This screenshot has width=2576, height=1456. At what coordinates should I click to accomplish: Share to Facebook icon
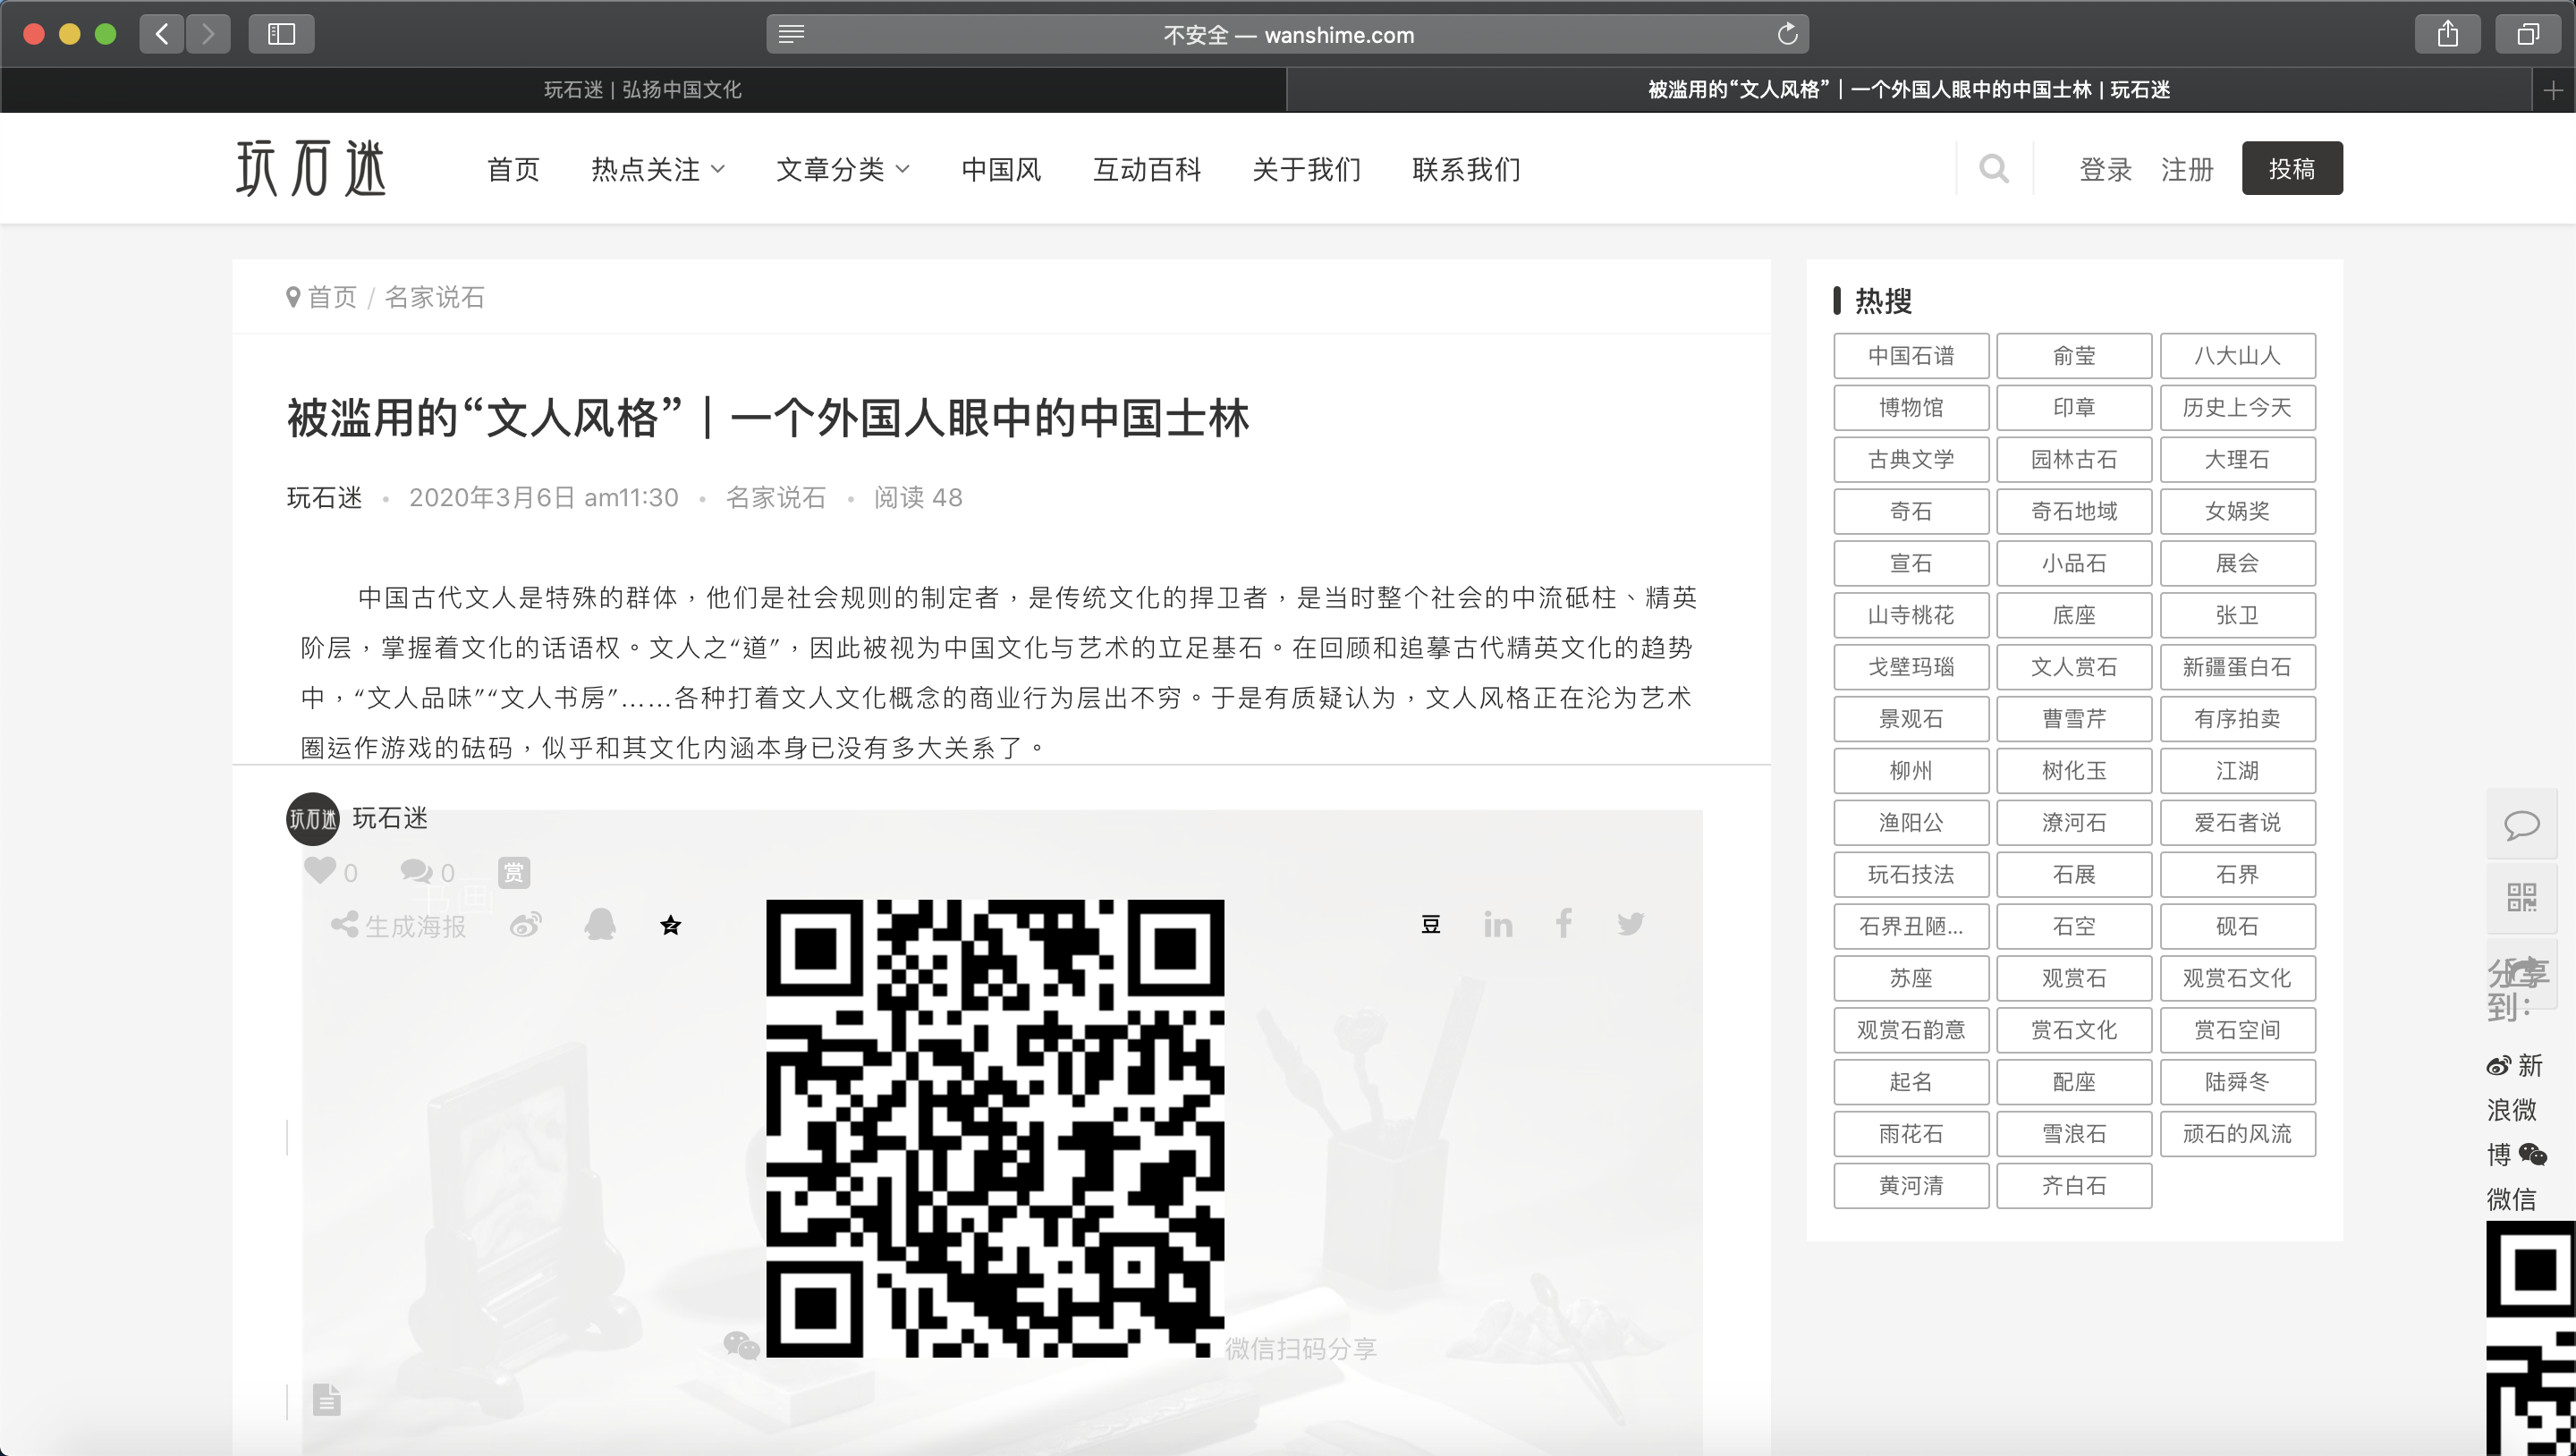1564,923
